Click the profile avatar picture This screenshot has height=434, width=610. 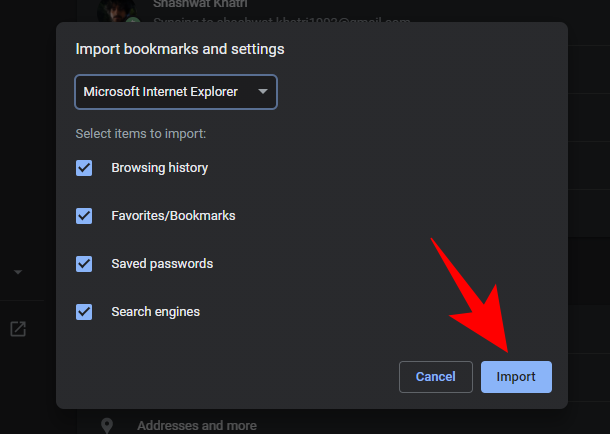pyautogui.click(x=116, y=12)
